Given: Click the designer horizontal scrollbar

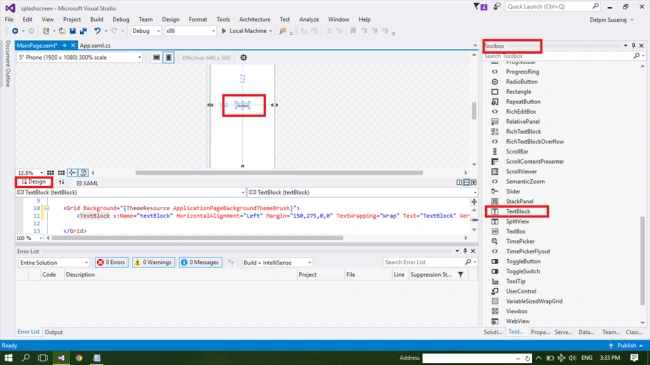Looking at the screenshot, I should point(279,173).
